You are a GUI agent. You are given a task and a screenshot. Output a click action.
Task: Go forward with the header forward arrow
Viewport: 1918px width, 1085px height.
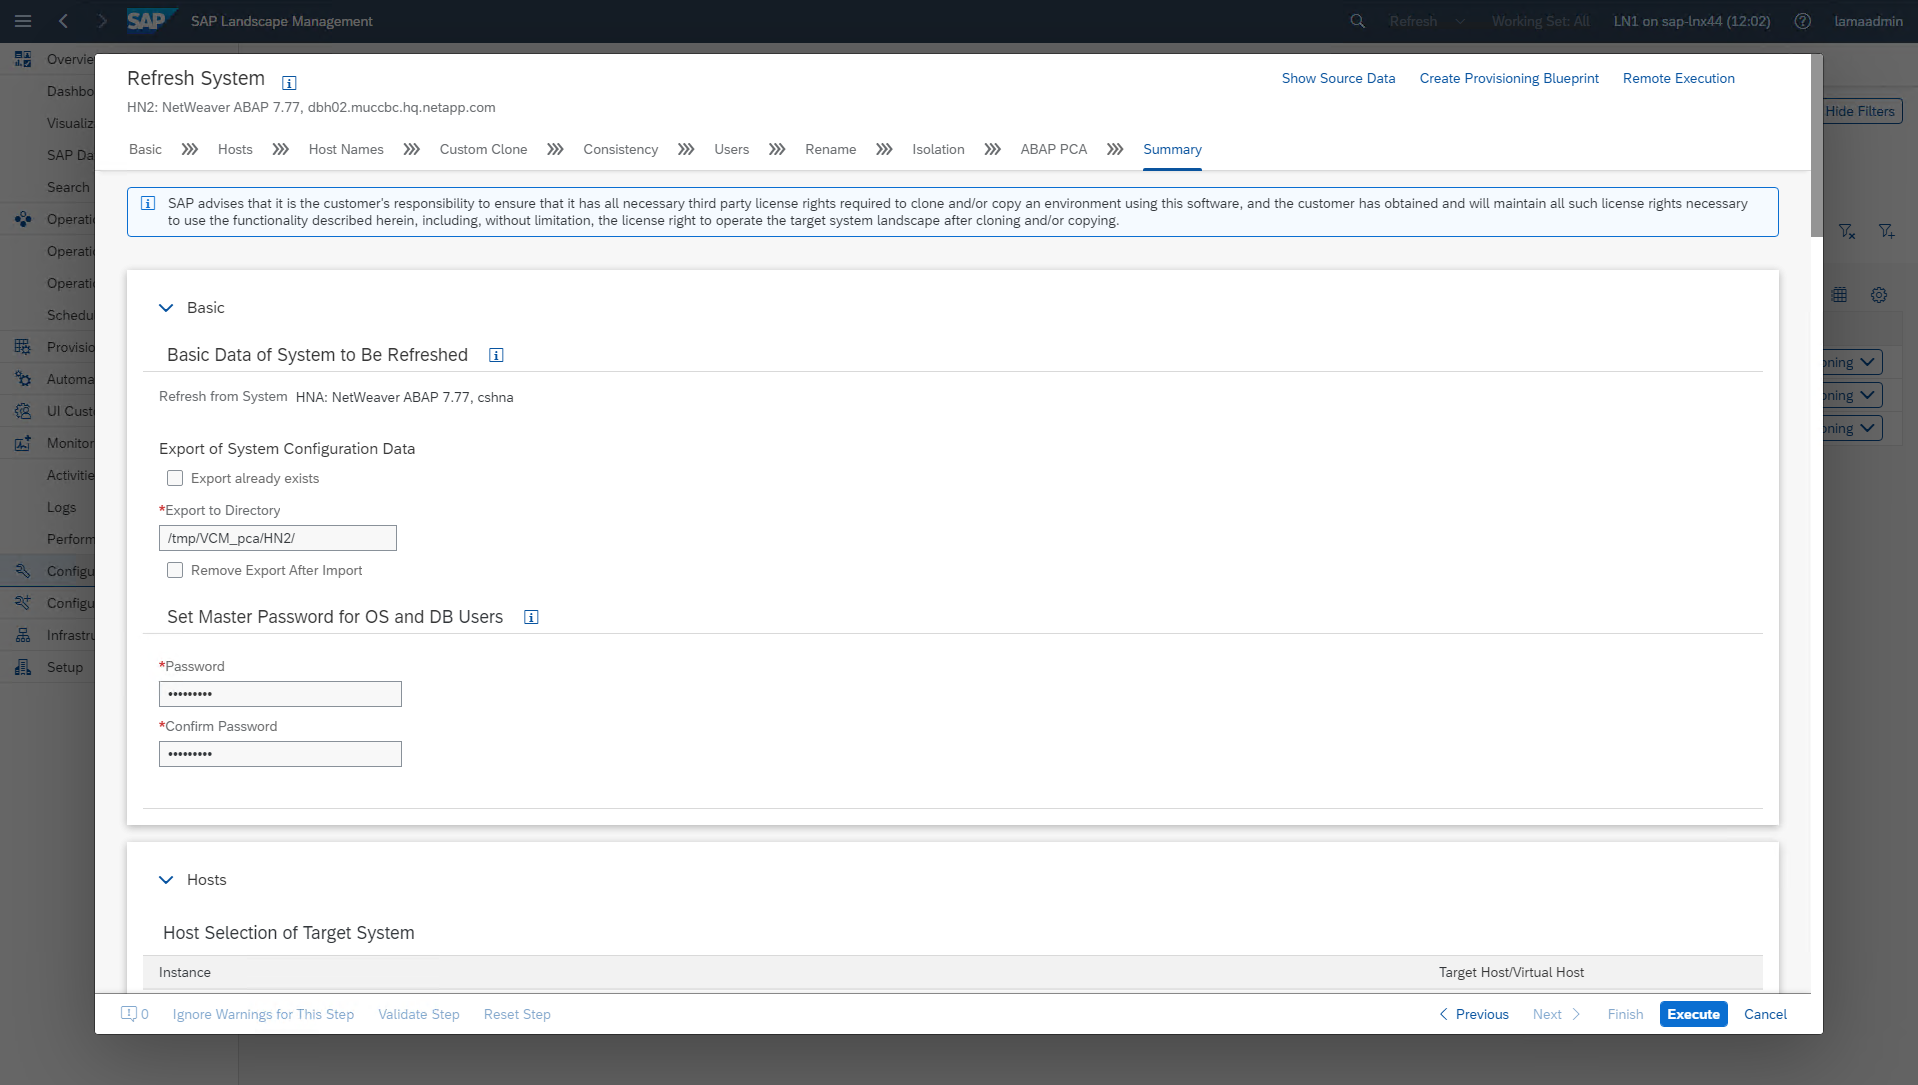point(102,21)
